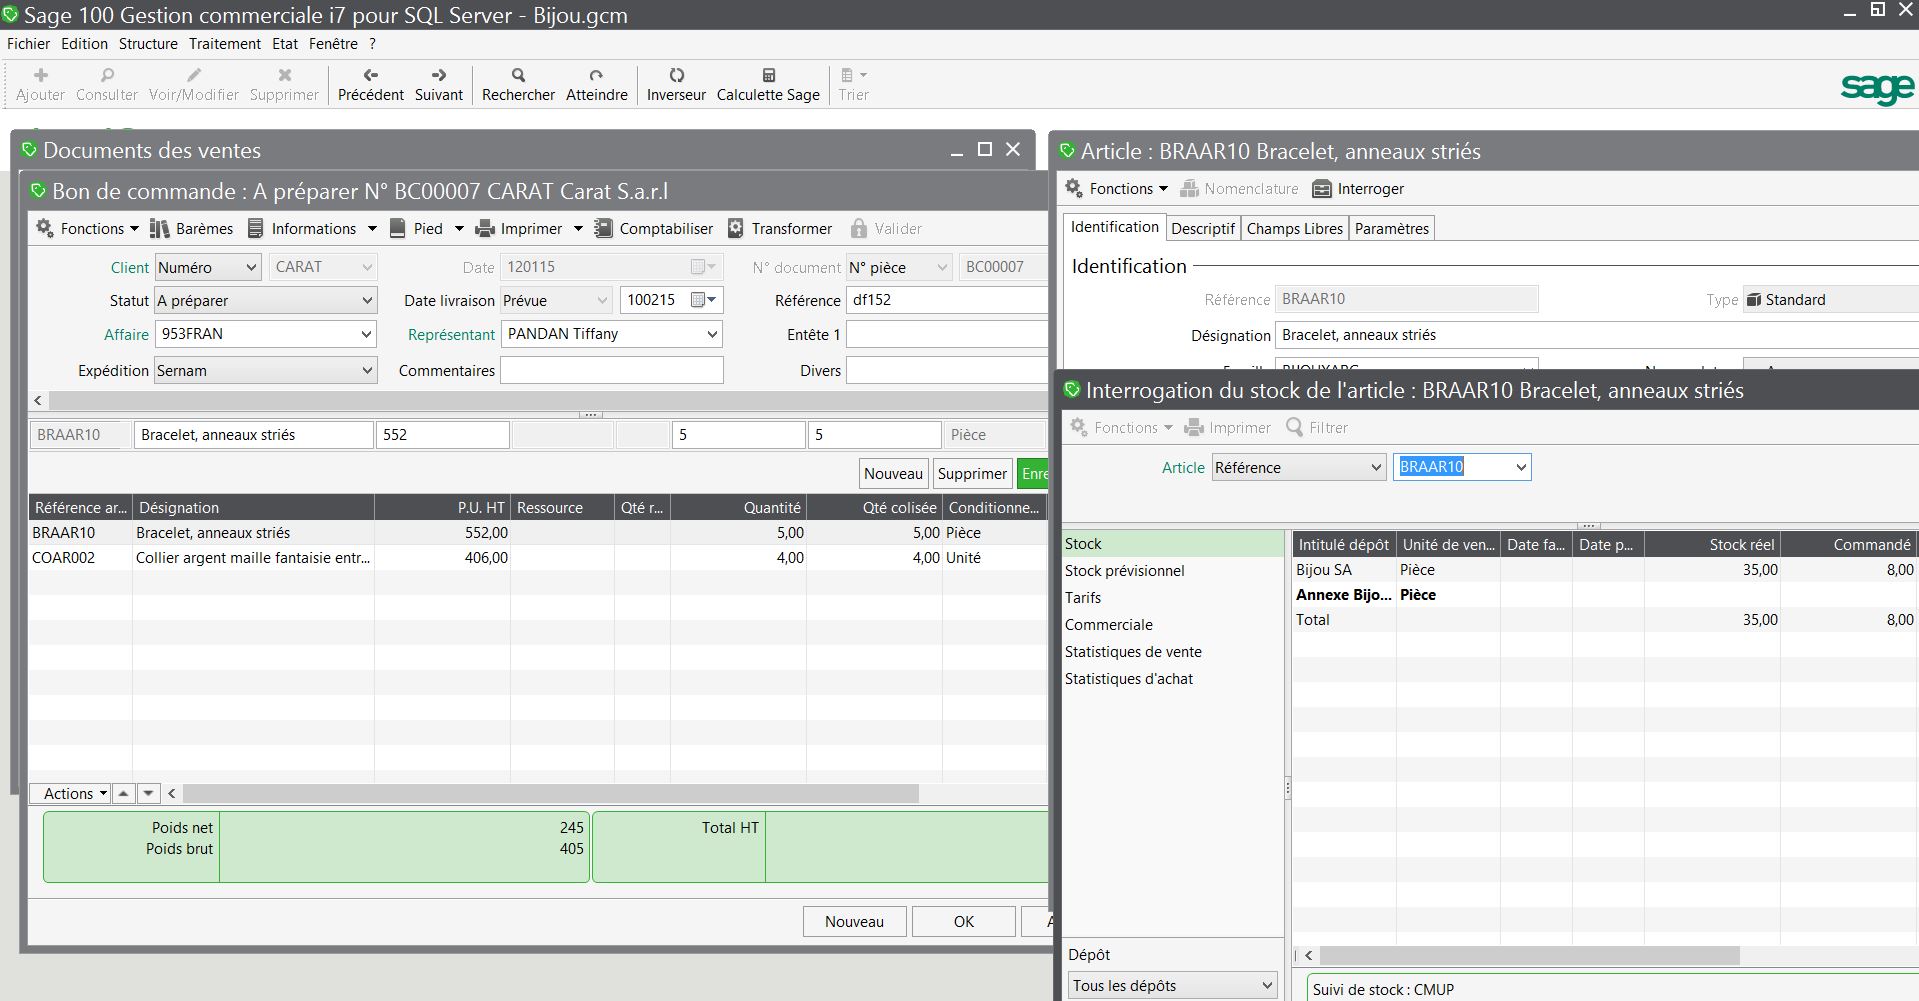Click the Atteindre toolbar icon

pyautogui.click(x=597, y=84)
